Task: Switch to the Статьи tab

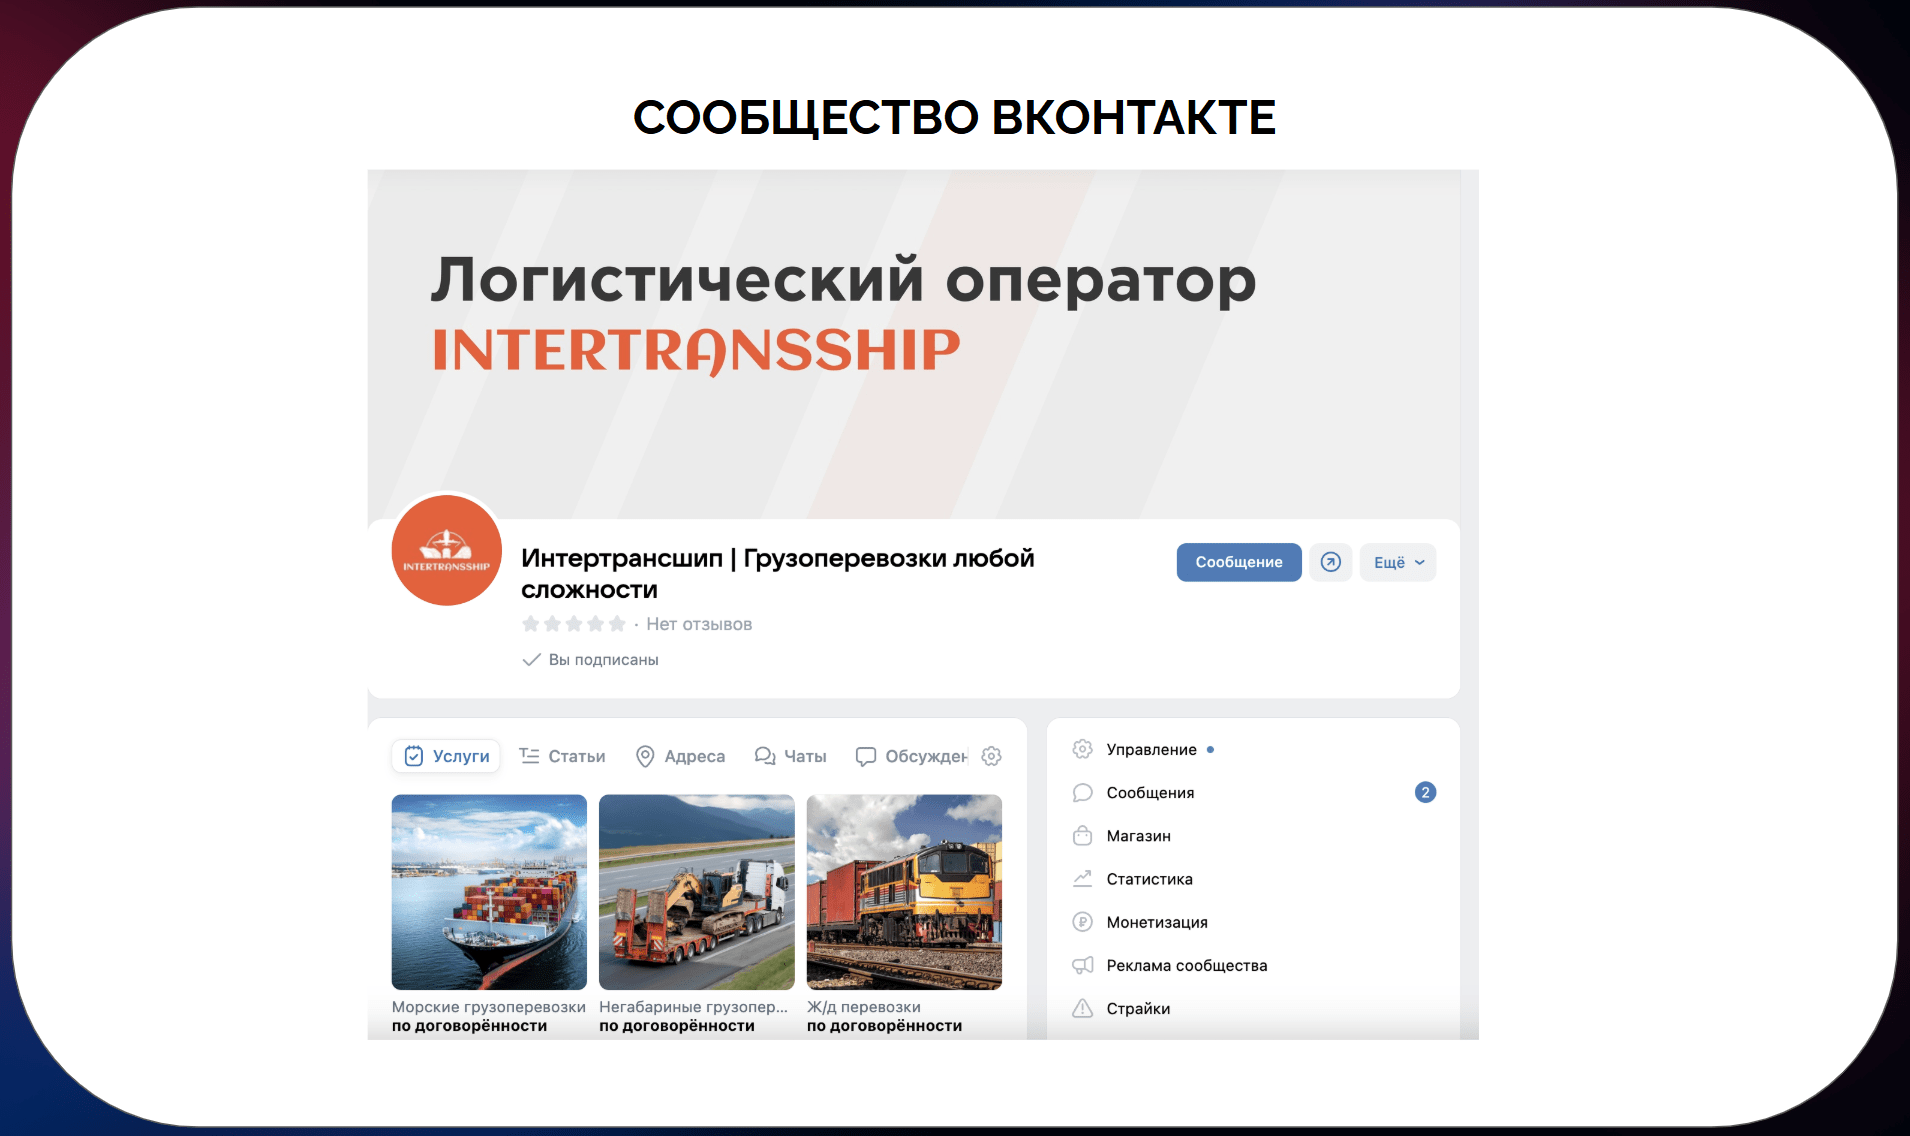Action: (x=563, y=756)
